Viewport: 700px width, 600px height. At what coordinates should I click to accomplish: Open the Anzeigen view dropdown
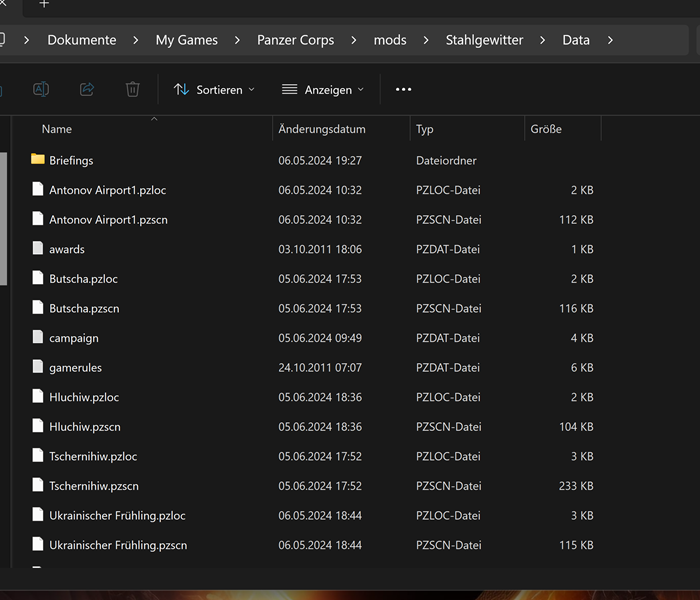click(323, 90)
